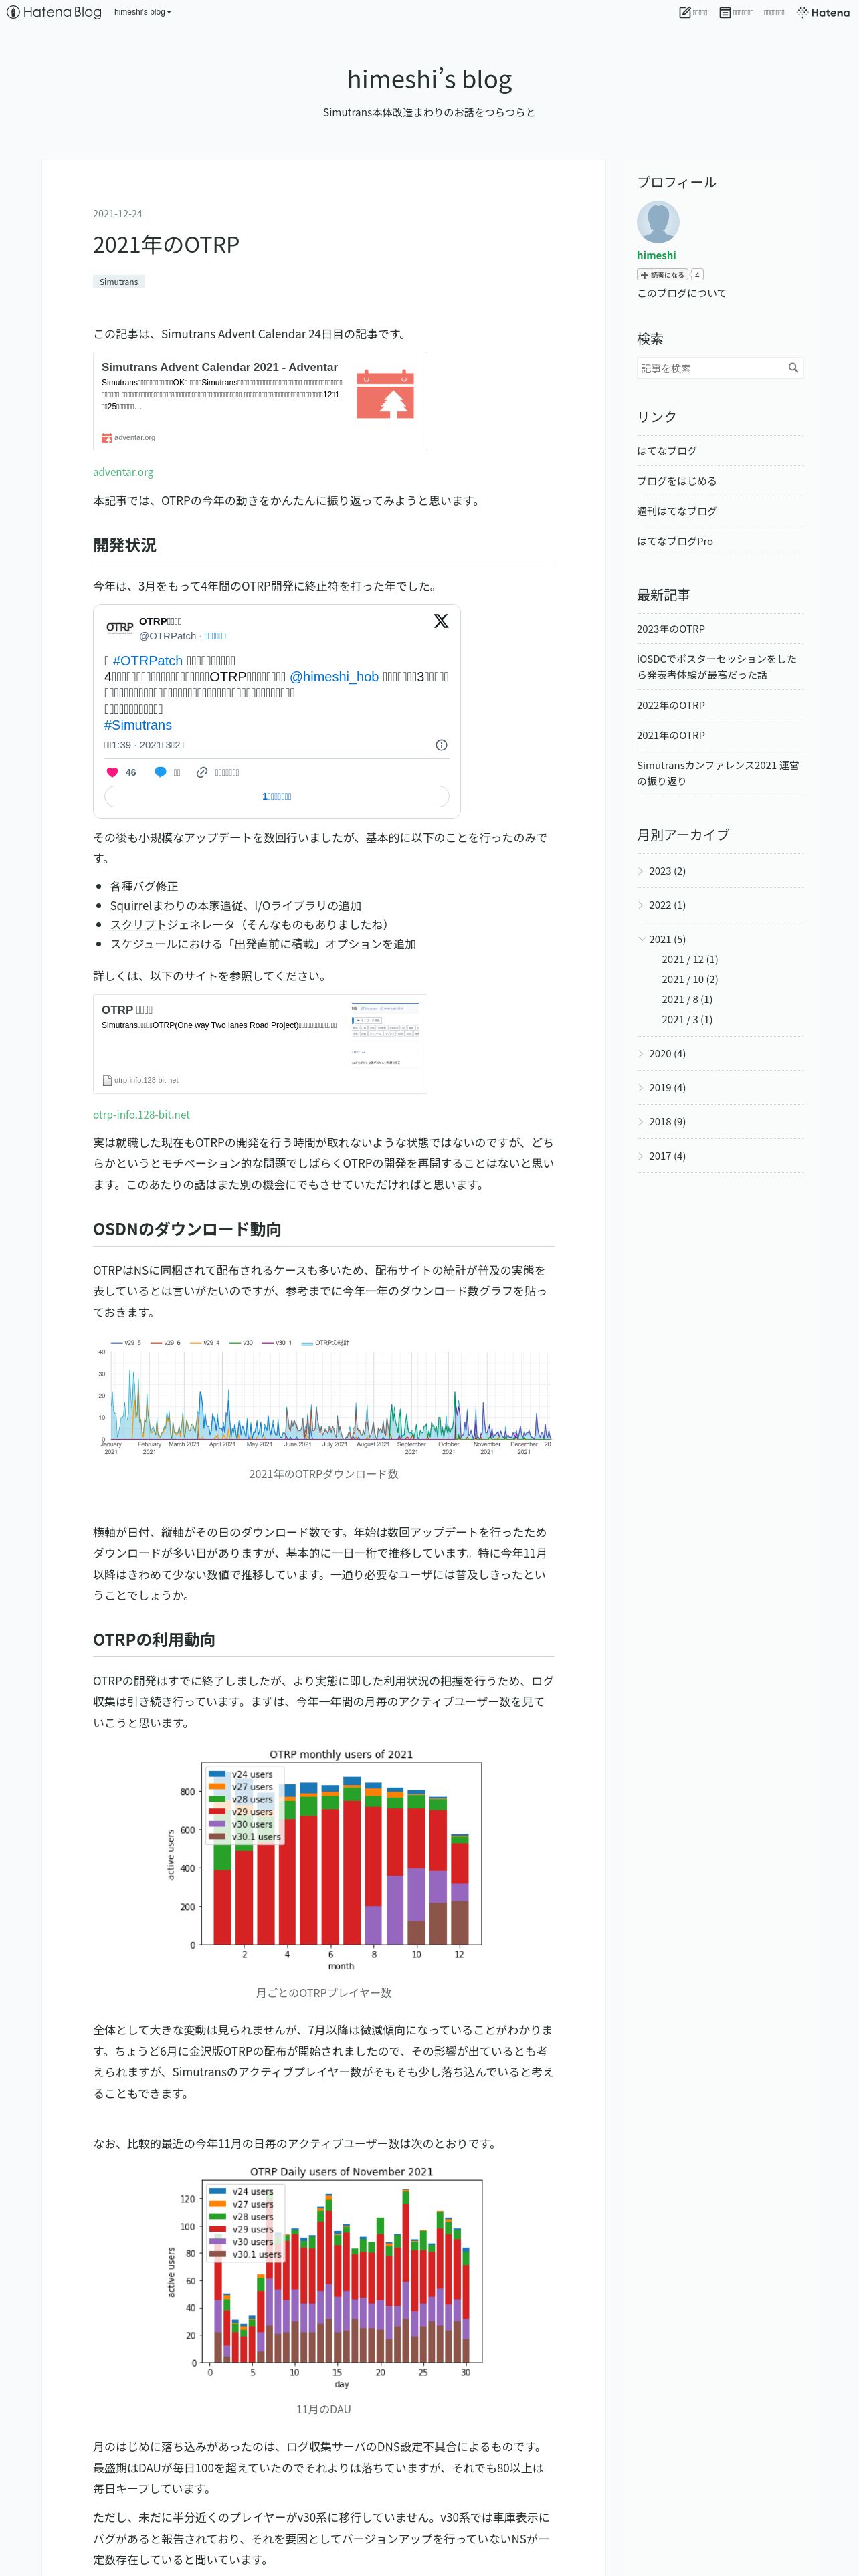Open the OTRP monthly users chart image
This screenshot has width=859, height=2576.
[x=323, y=1860]
